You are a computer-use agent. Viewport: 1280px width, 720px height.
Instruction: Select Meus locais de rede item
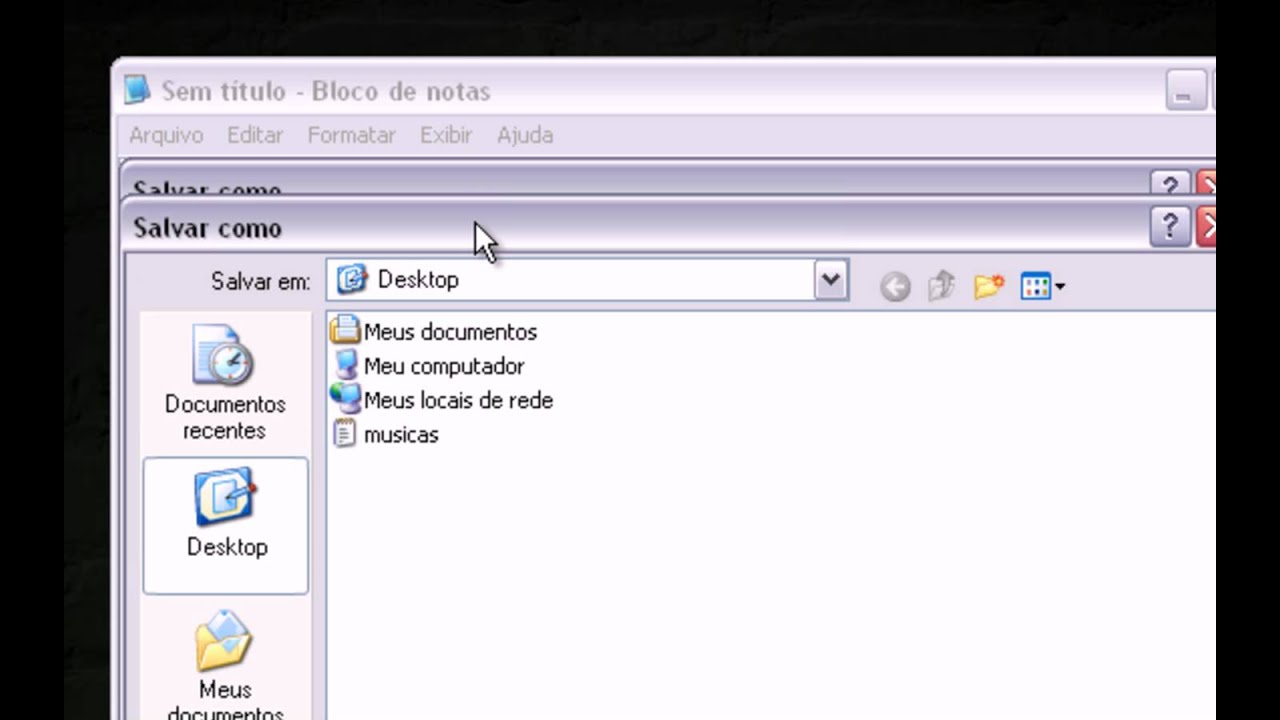(x=442, y=400)
